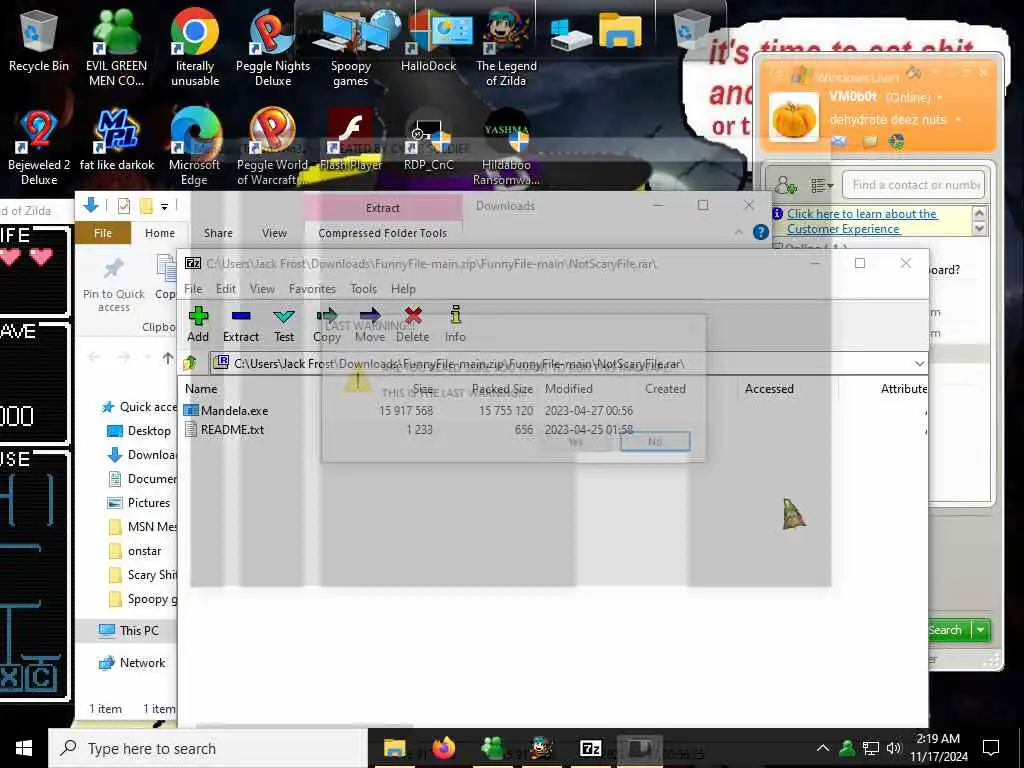Open EVIL GREEN MEN desktop shortcut

tap(116, 47)
